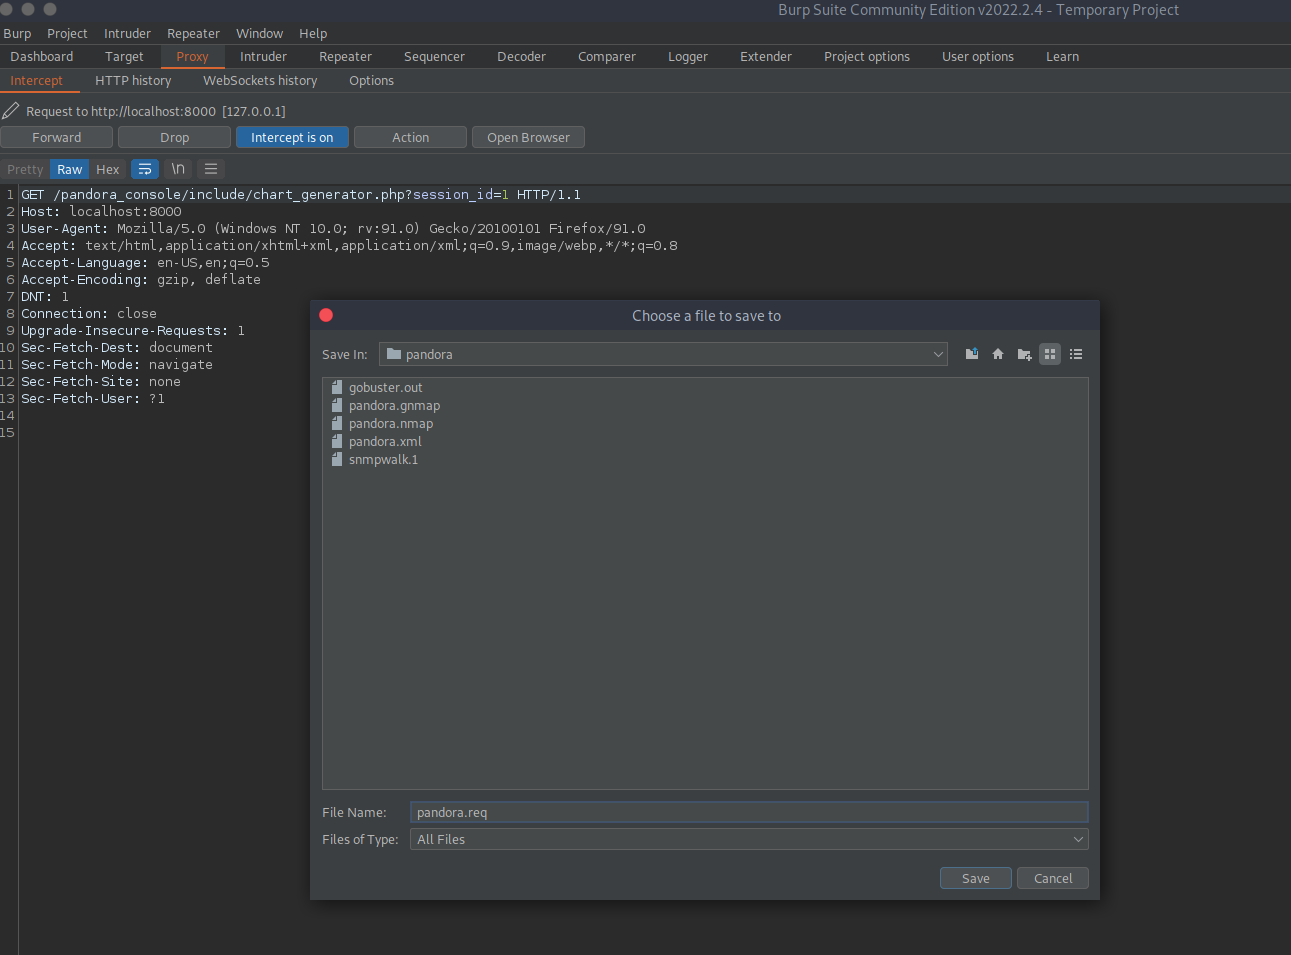Open the WebSockets history sub-tab
Screen dimensions: 1291x955
(260, 80)
